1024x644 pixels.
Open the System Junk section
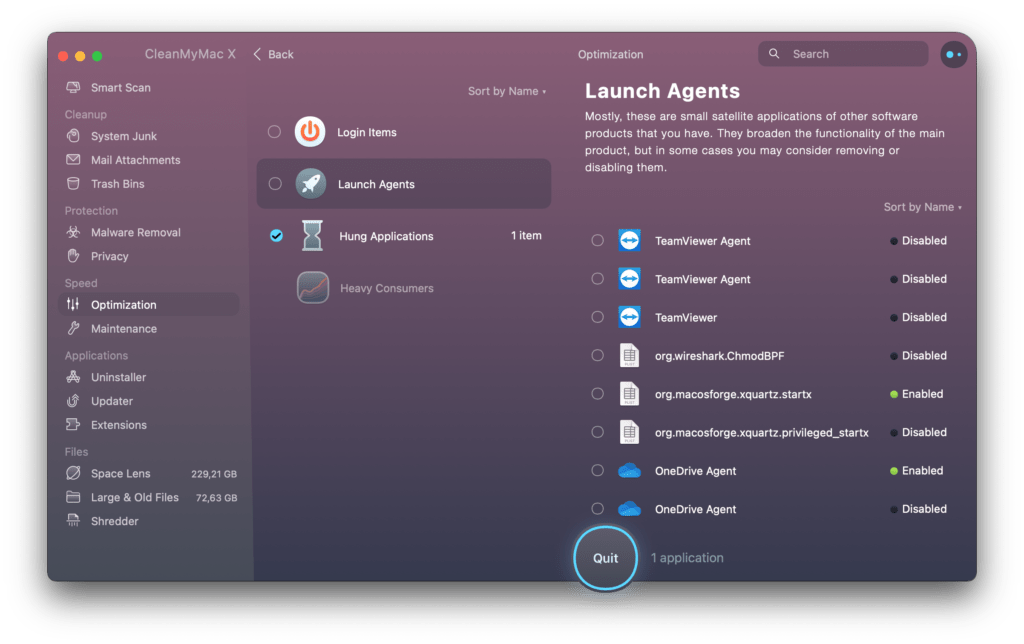point(123,136)
